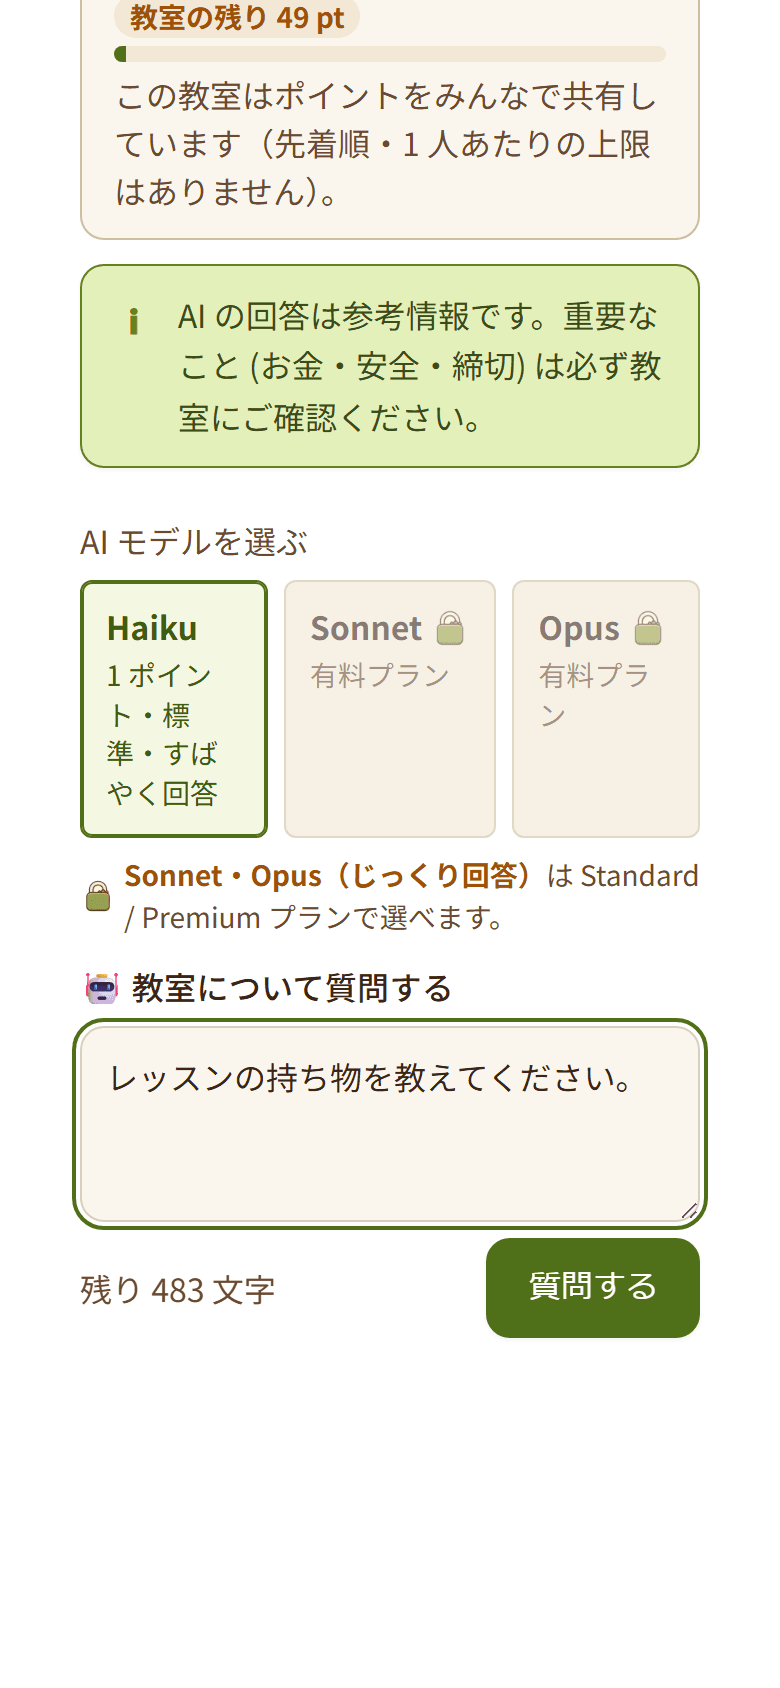Click lock icon beside Sonnet・Opus plan note
Image resolution: width=780 pixels, height=1688 pixels.
98,896
